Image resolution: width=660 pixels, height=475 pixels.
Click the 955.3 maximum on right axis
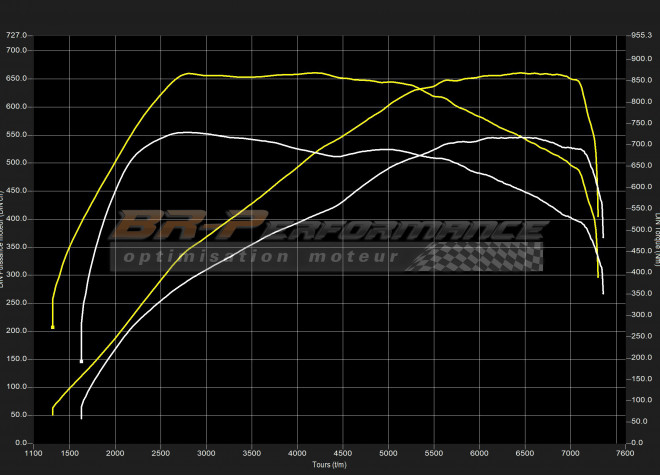(x=643, y=35)
